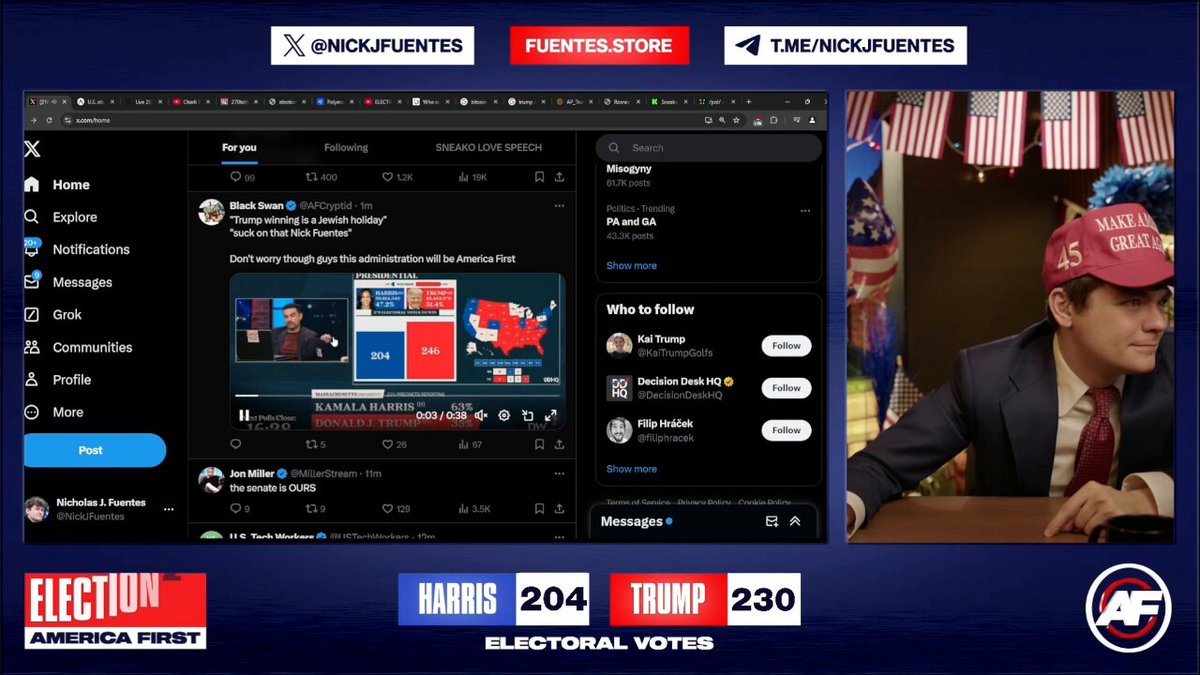Switch to the For you tab
Image resolution: width=1200 pixels, height=675 pixels.
pos(239,147)
